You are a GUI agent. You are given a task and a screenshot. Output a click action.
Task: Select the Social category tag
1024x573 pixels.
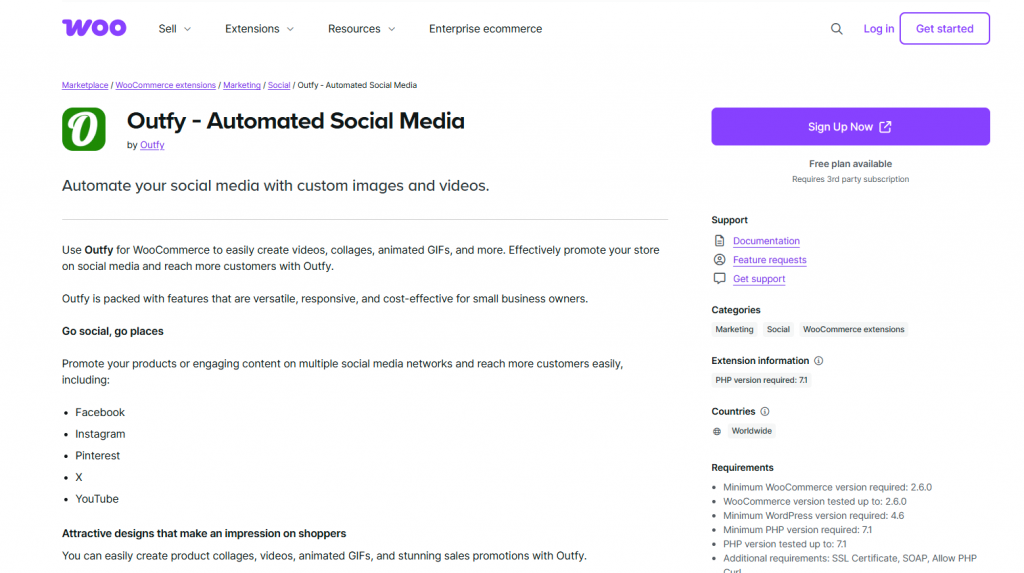click(778, 329)
